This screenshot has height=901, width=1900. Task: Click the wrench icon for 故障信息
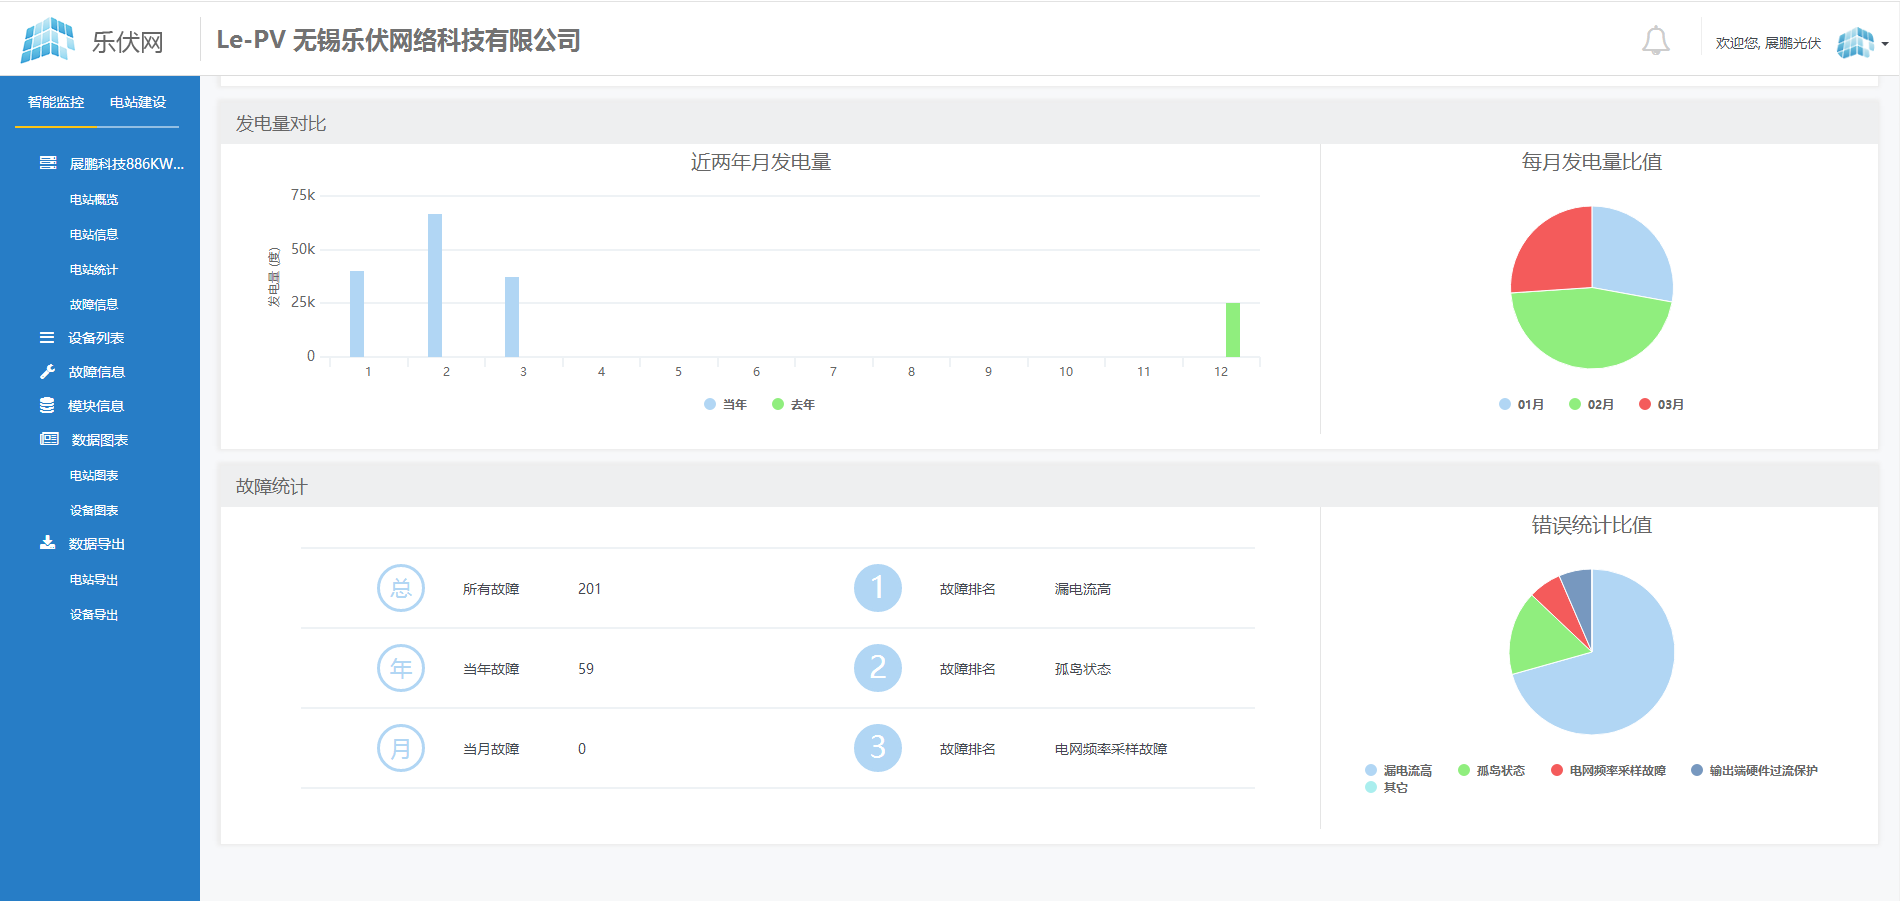47,372
